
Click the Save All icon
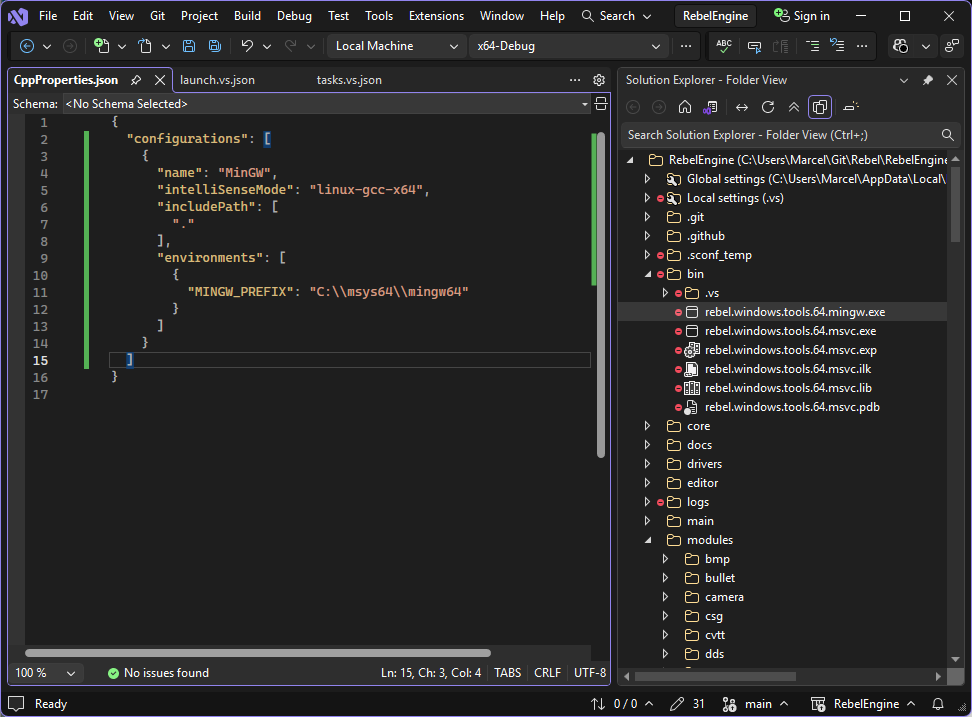point(214,46)
